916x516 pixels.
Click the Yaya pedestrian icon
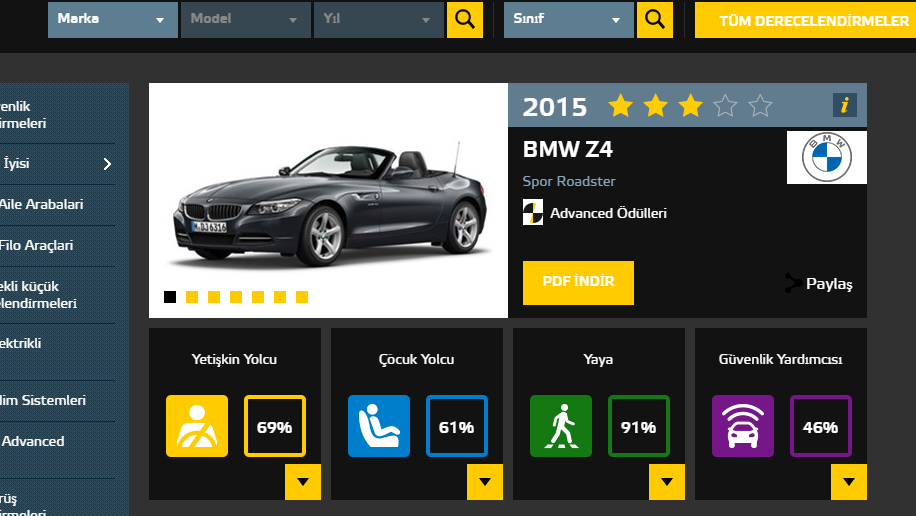(561, 426)
